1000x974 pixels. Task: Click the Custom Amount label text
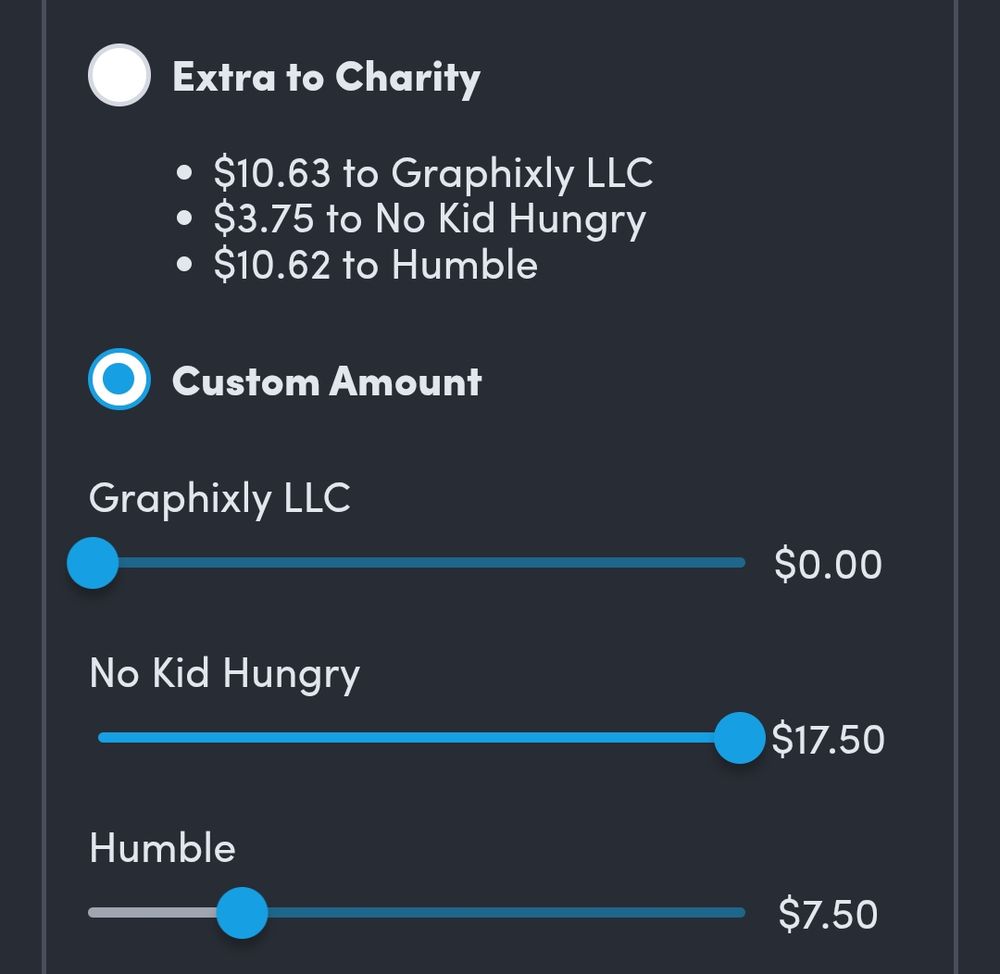point(327,380)
